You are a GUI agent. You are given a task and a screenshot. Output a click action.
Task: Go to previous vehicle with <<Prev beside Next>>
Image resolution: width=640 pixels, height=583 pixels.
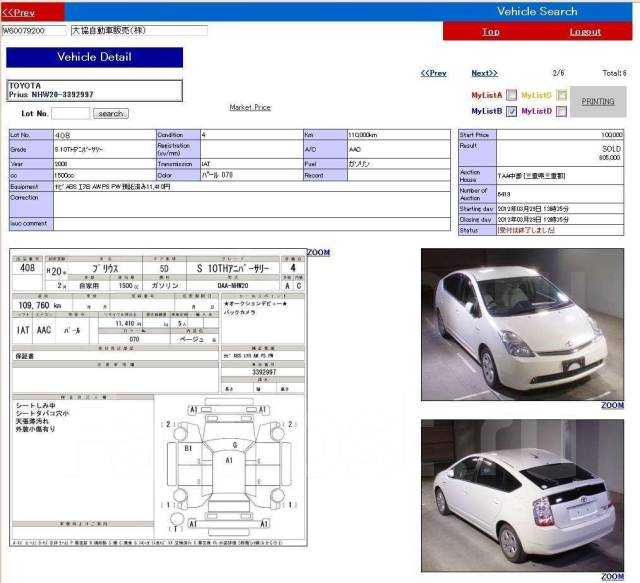point(433,73)
